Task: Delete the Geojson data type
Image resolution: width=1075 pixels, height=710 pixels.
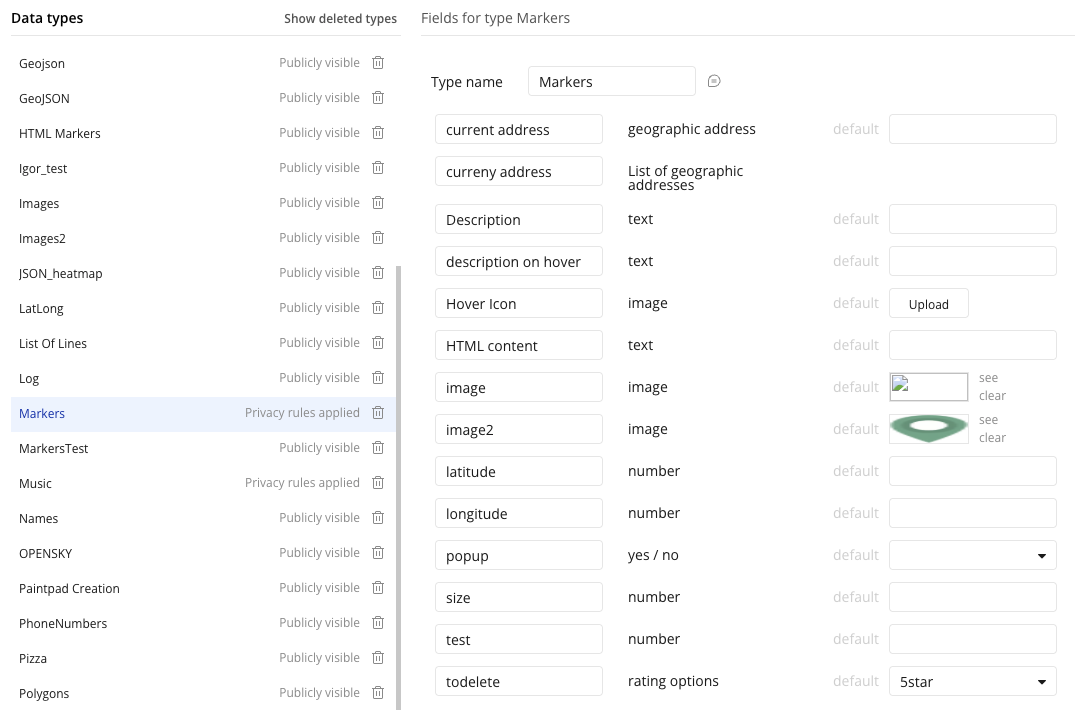Action: (x=378, y=63)
